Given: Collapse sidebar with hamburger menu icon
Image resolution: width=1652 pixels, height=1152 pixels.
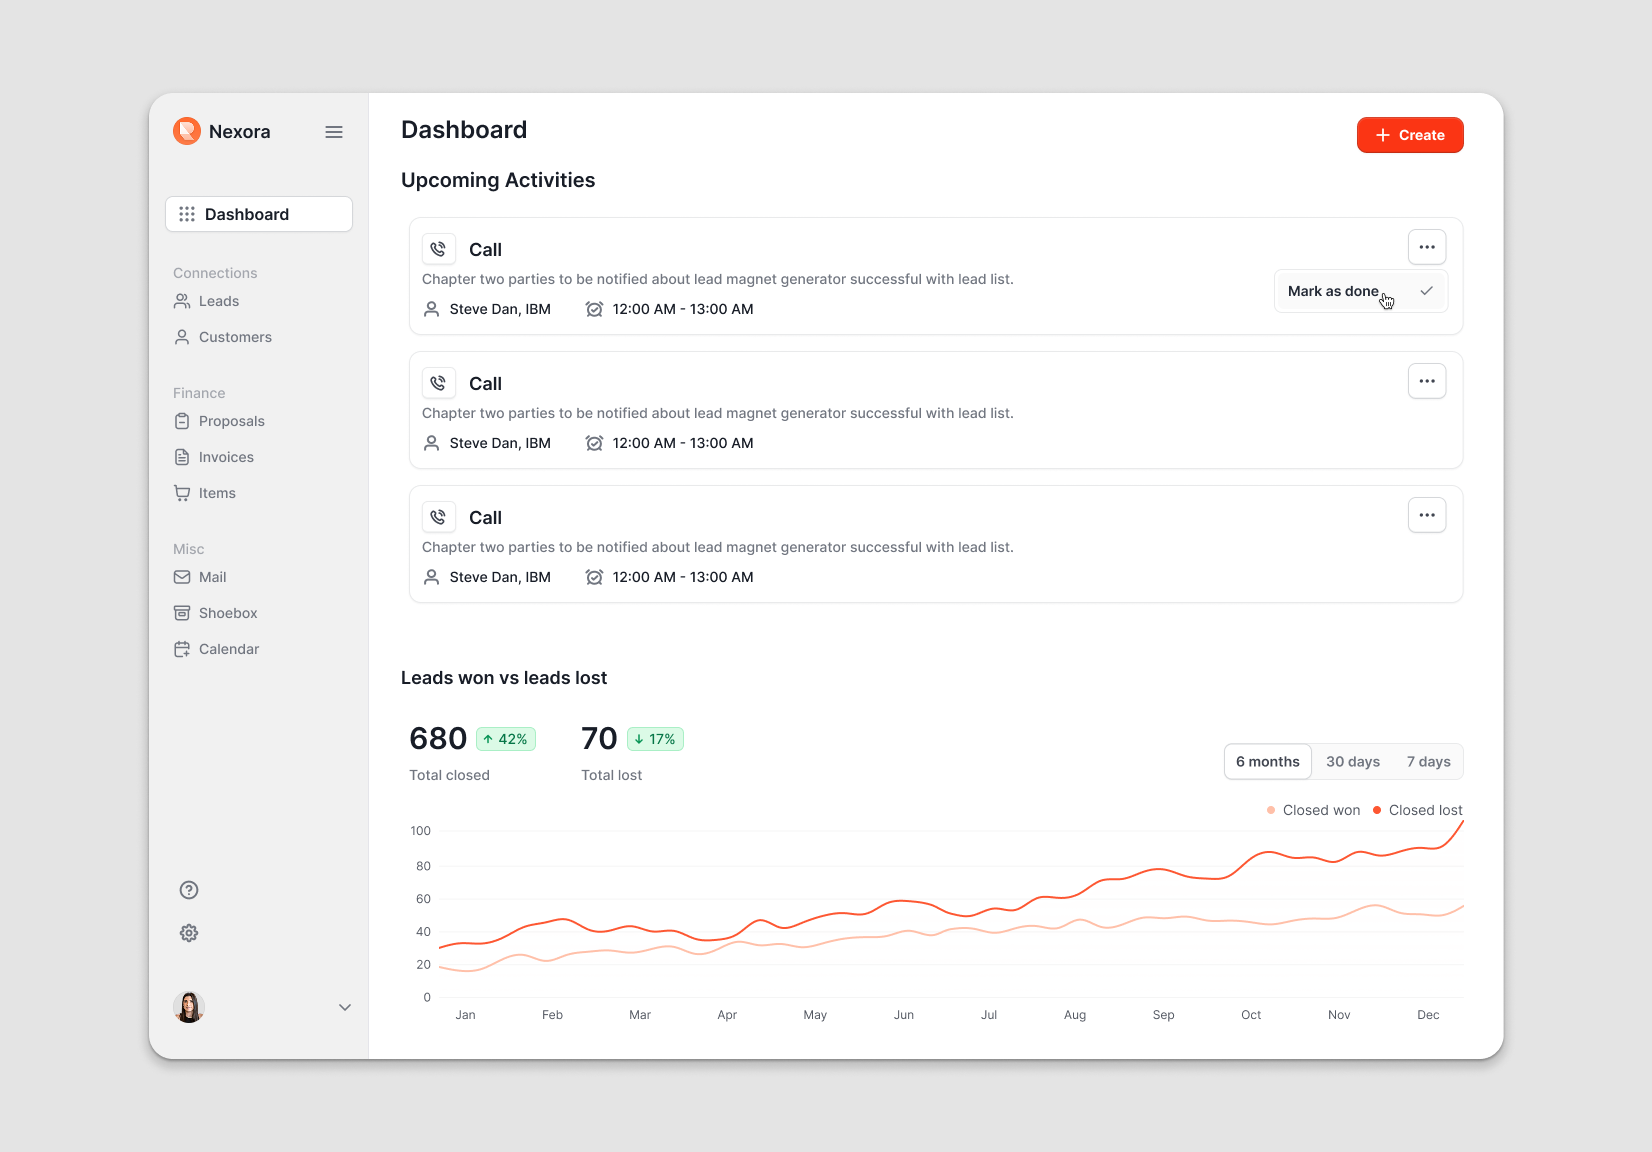Looking at the screenshot, I should 334,132.
